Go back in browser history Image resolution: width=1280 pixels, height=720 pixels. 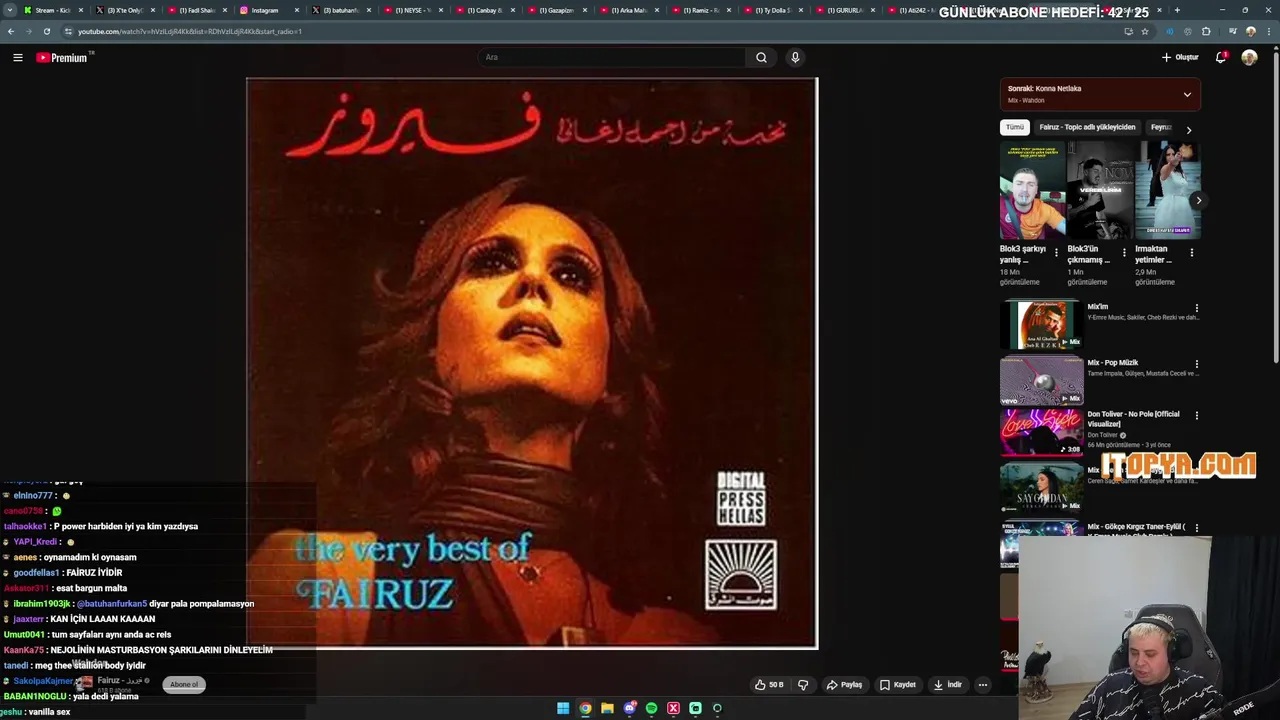[11, 31]
